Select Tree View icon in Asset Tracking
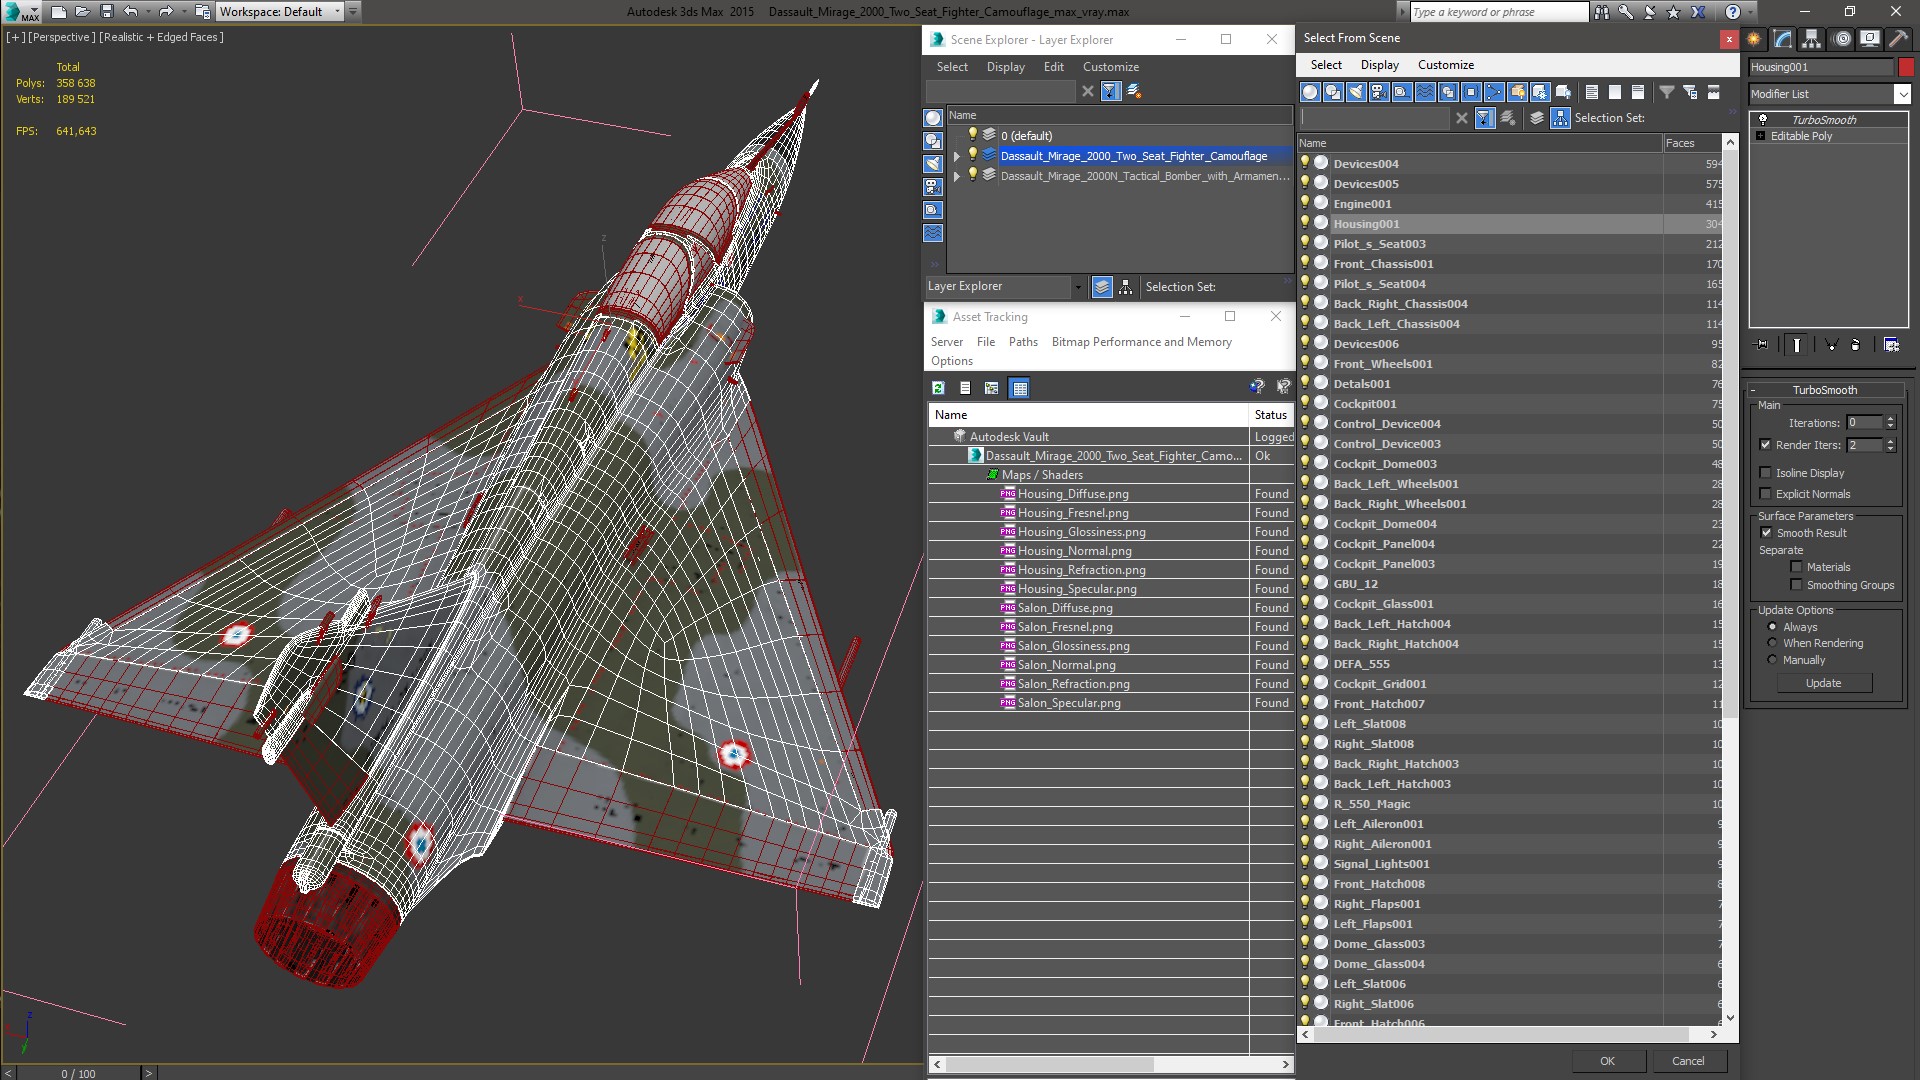This screenshot has width=1920, height=1080. [x=991, y=388]
